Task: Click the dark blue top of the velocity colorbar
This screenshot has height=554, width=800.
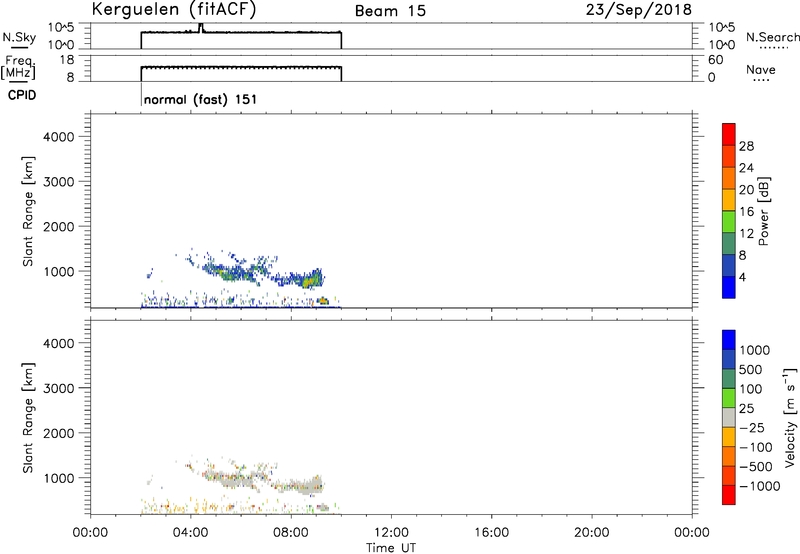Action: pyautogui.click(x=729, y=340)
